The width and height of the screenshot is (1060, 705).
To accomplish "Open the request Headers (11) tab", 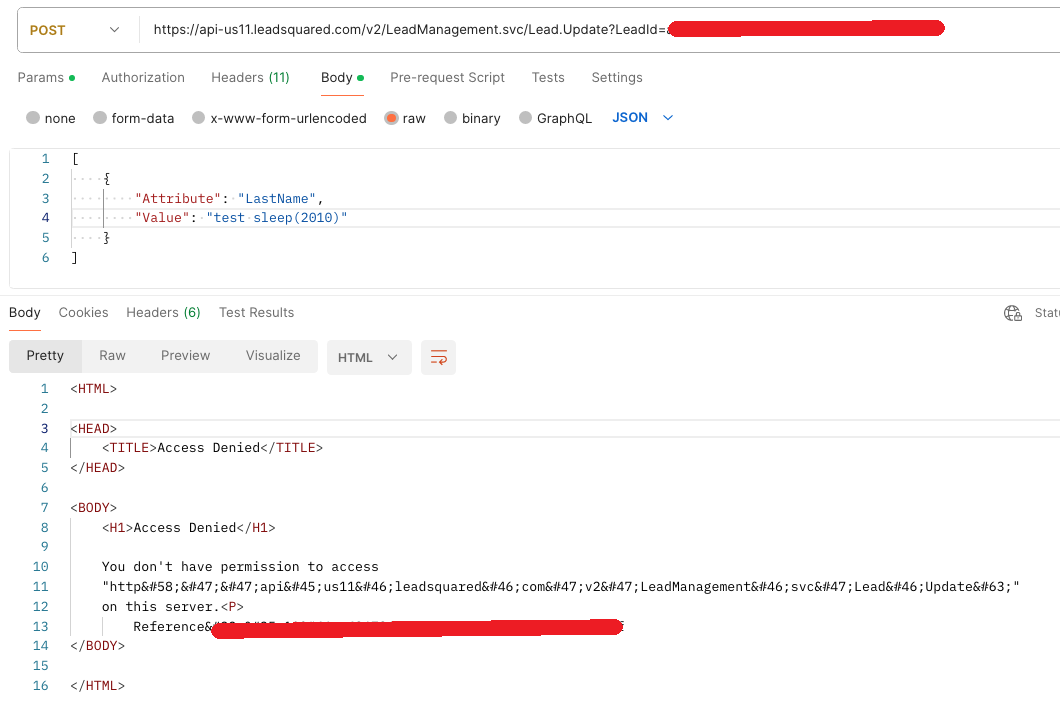I will [250, 77].
